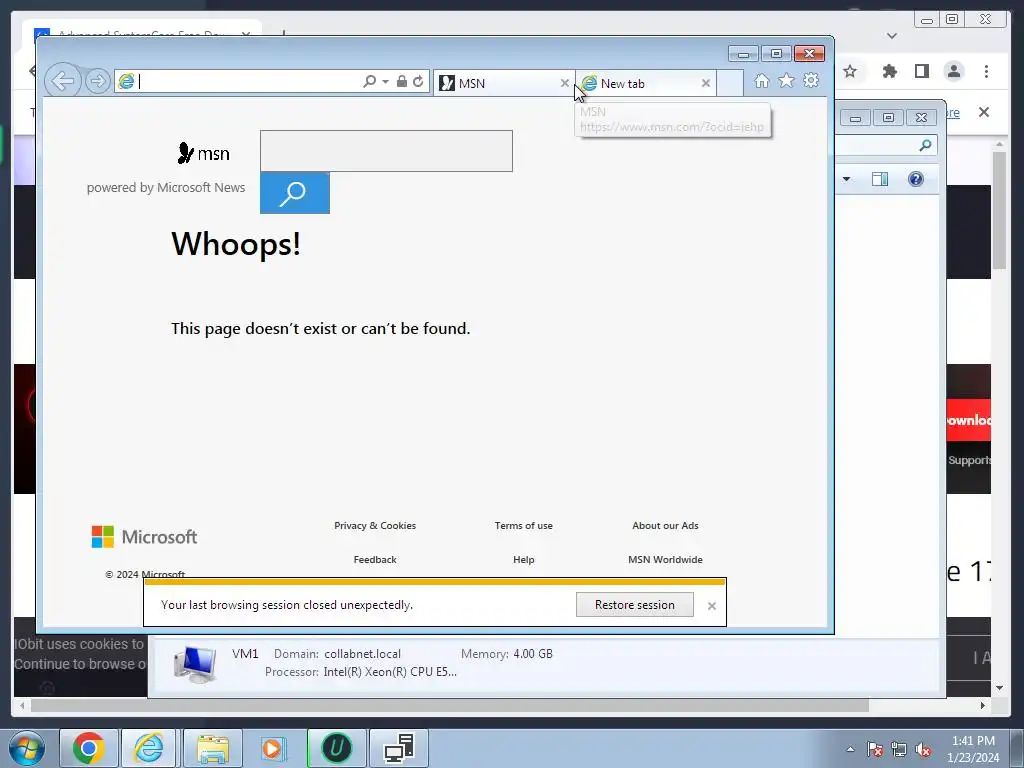1024x768 pixels.
Task: Open the Windows Start button
Action: point(26,748)
